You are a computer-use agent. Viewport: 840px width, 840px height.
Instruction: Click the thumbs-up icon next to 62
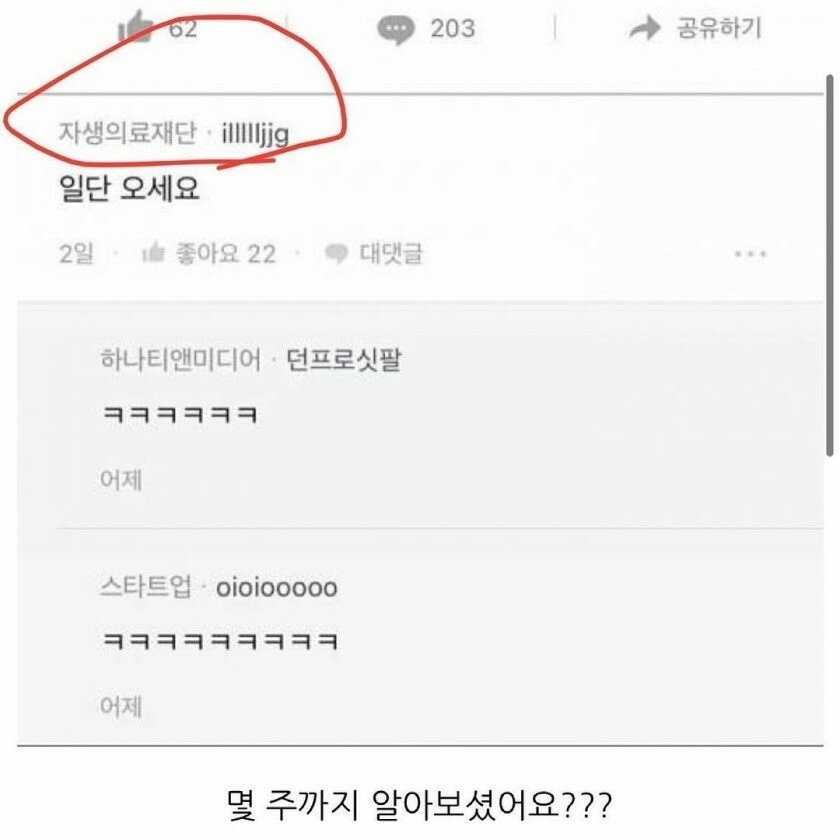[x=136, y=26]
